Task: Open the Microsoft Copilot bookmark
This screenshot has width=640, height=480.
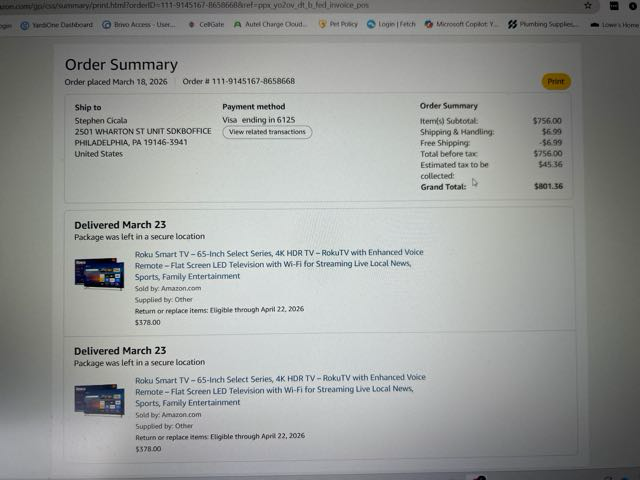Action: (x=461, y=24)
